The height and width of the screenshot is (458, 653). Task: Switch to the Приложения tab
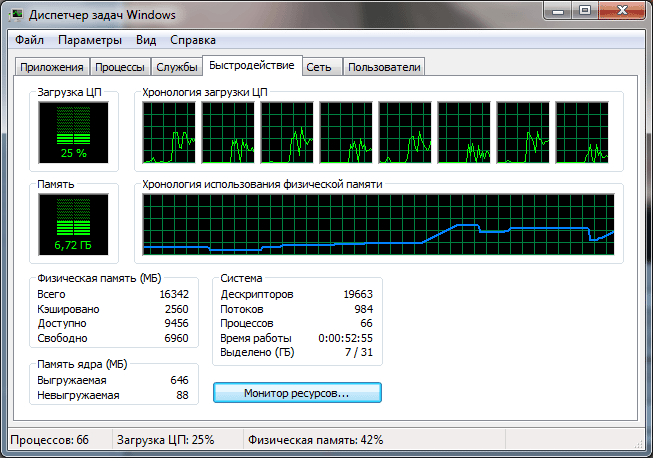click(52, 67)
